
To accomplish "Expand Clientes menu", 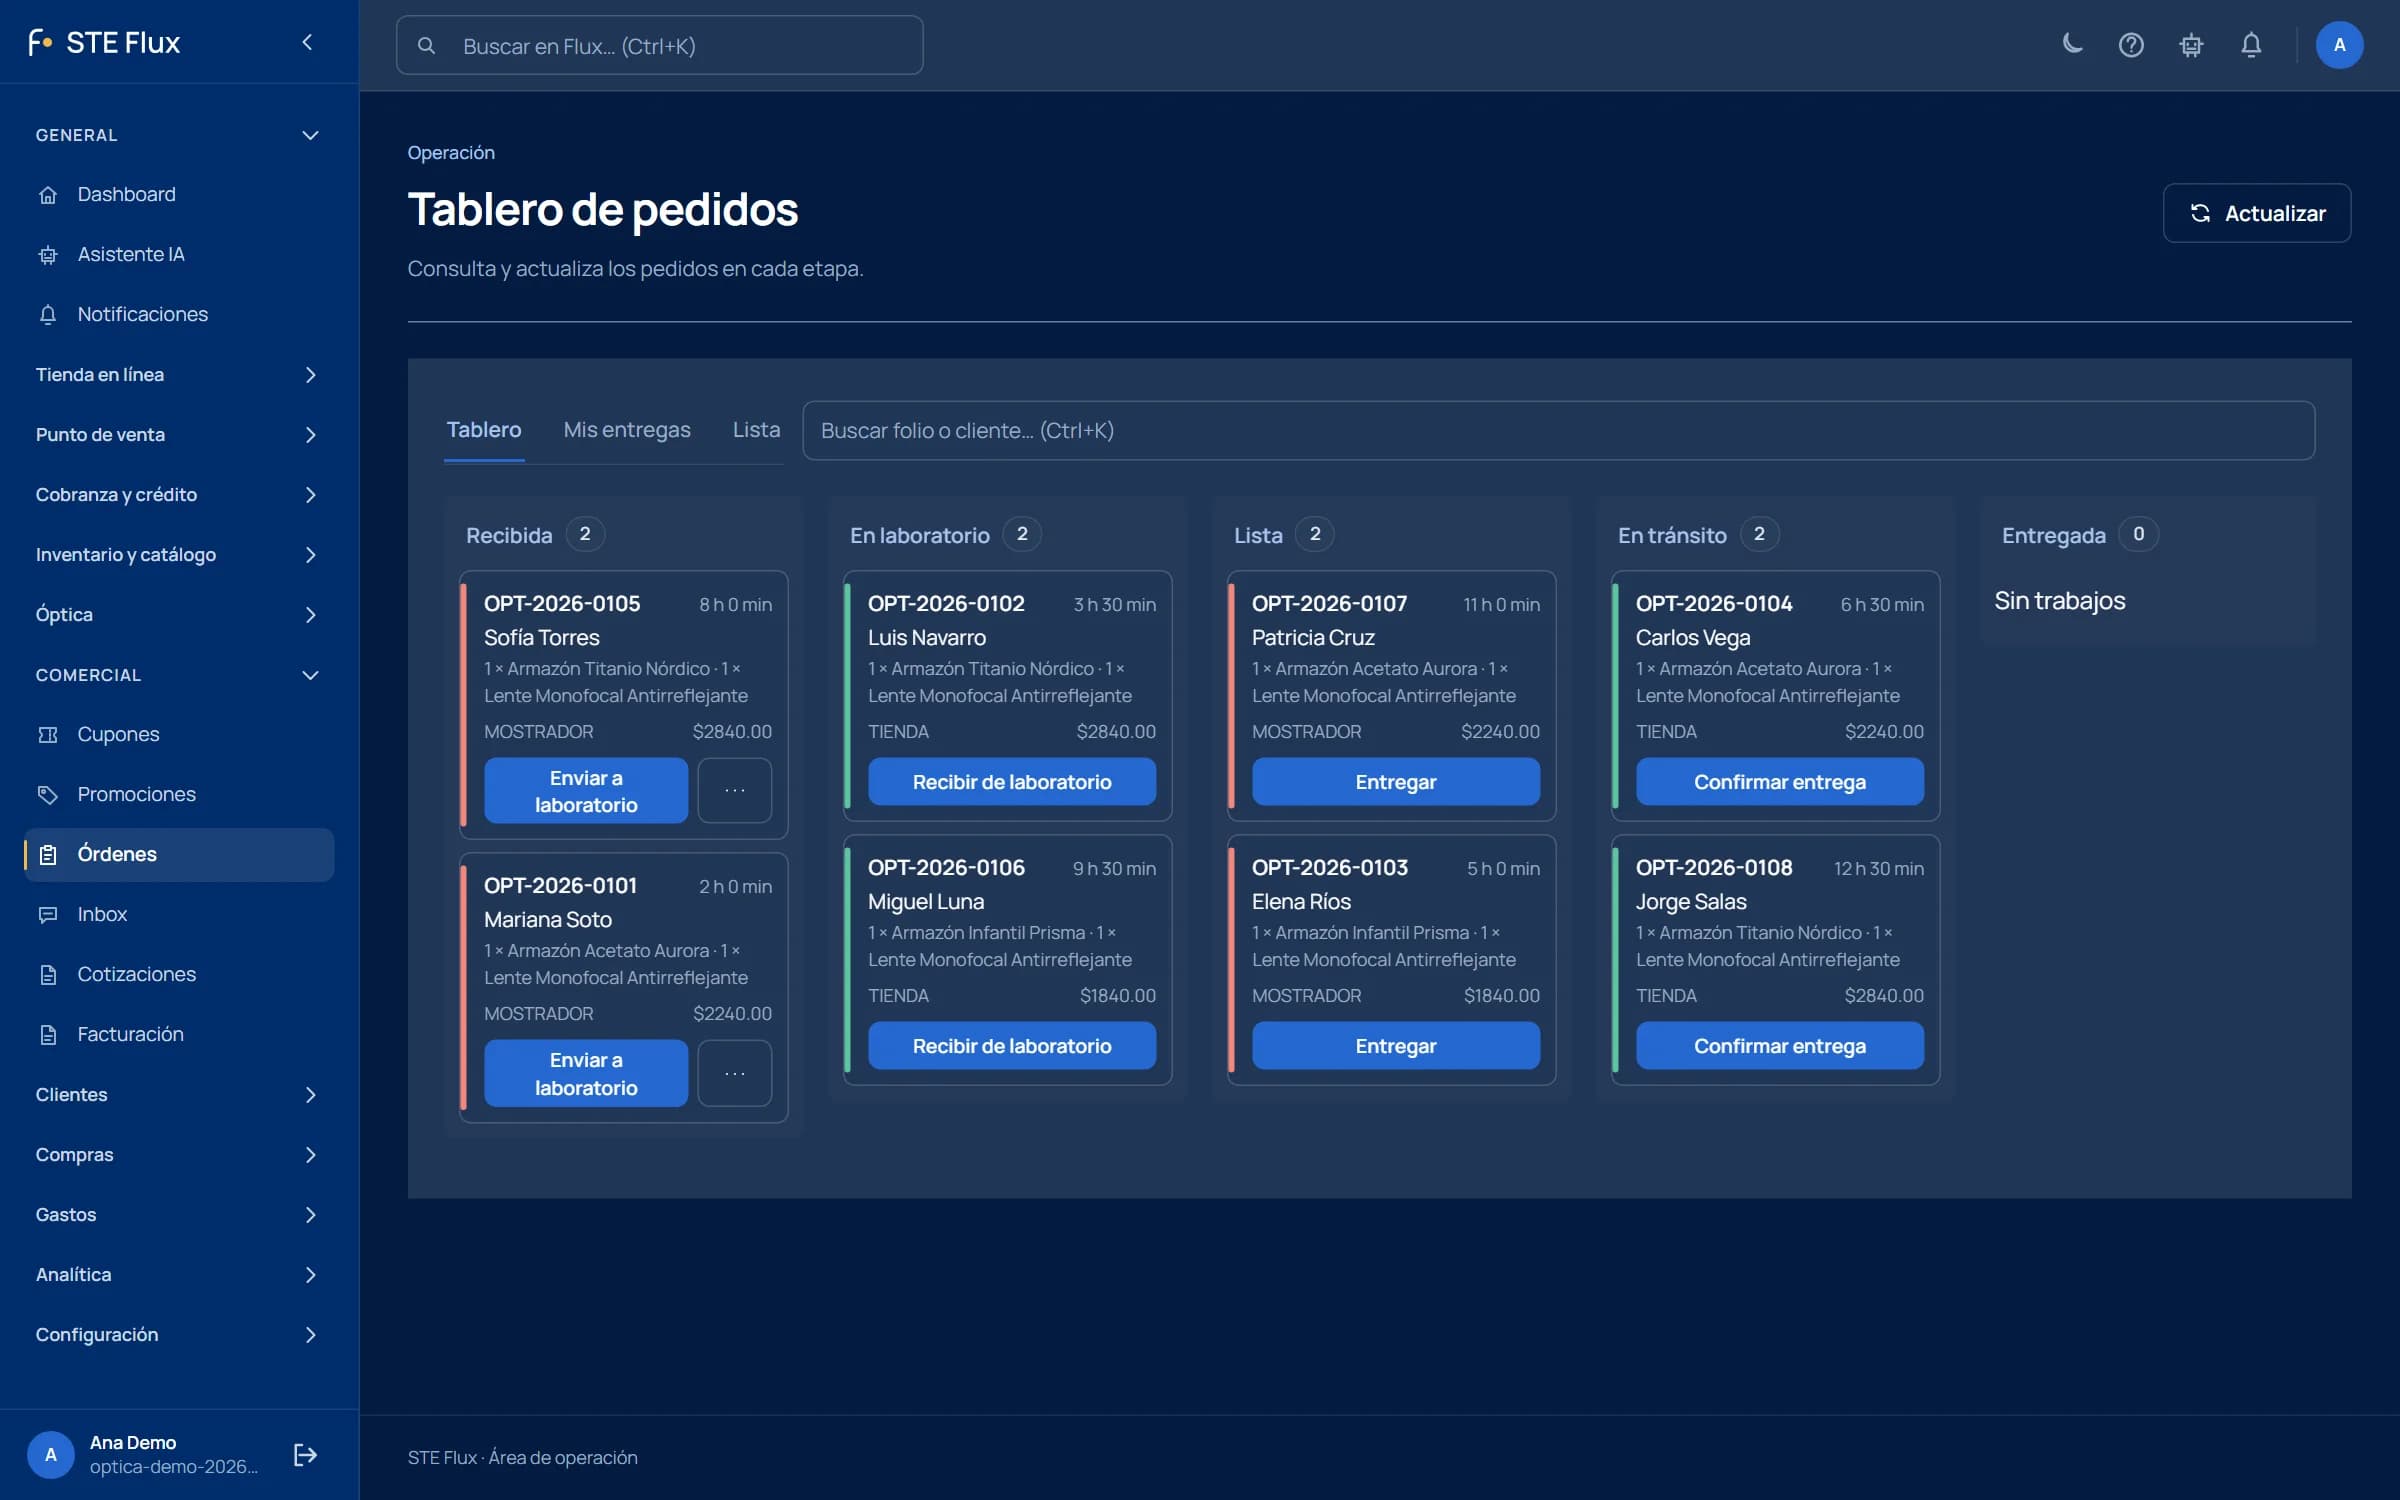I will click(x=180, y=1094).
